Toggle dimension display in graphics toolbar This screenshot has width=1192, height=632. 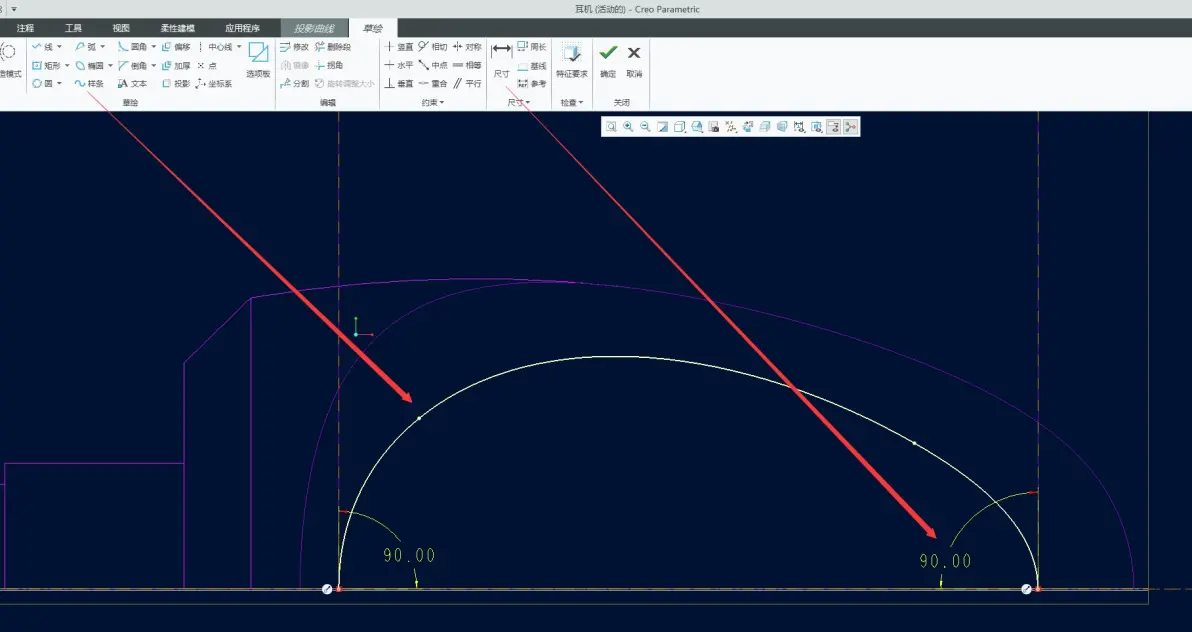(799, 127)
